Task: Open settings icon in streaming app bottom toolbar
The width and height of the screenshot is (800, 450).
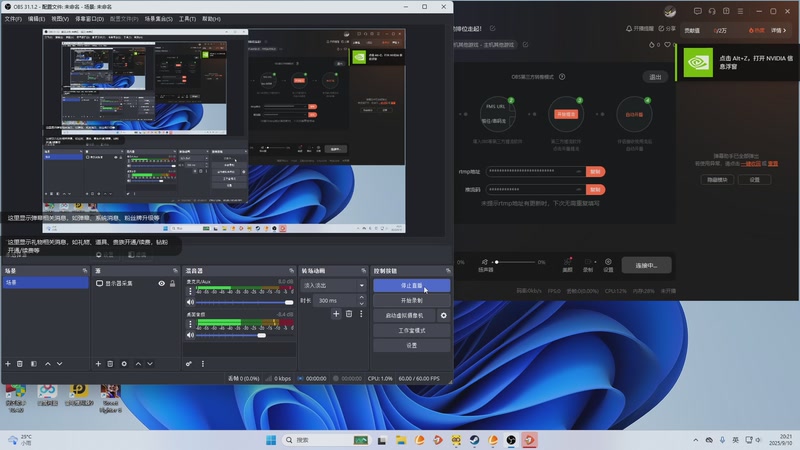Action: pos(608,264)
